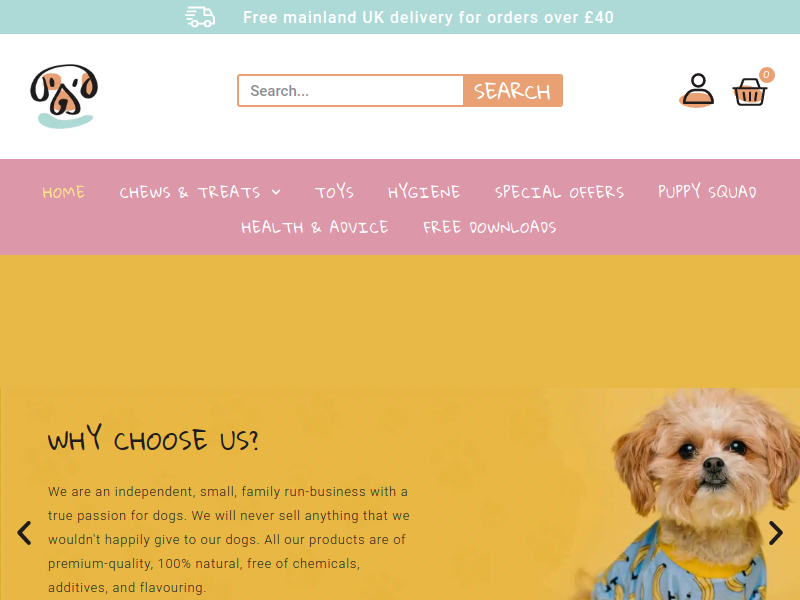Go to the Hygiene page
This screenshot has height=600, width=800.
[x=424, y=192]
